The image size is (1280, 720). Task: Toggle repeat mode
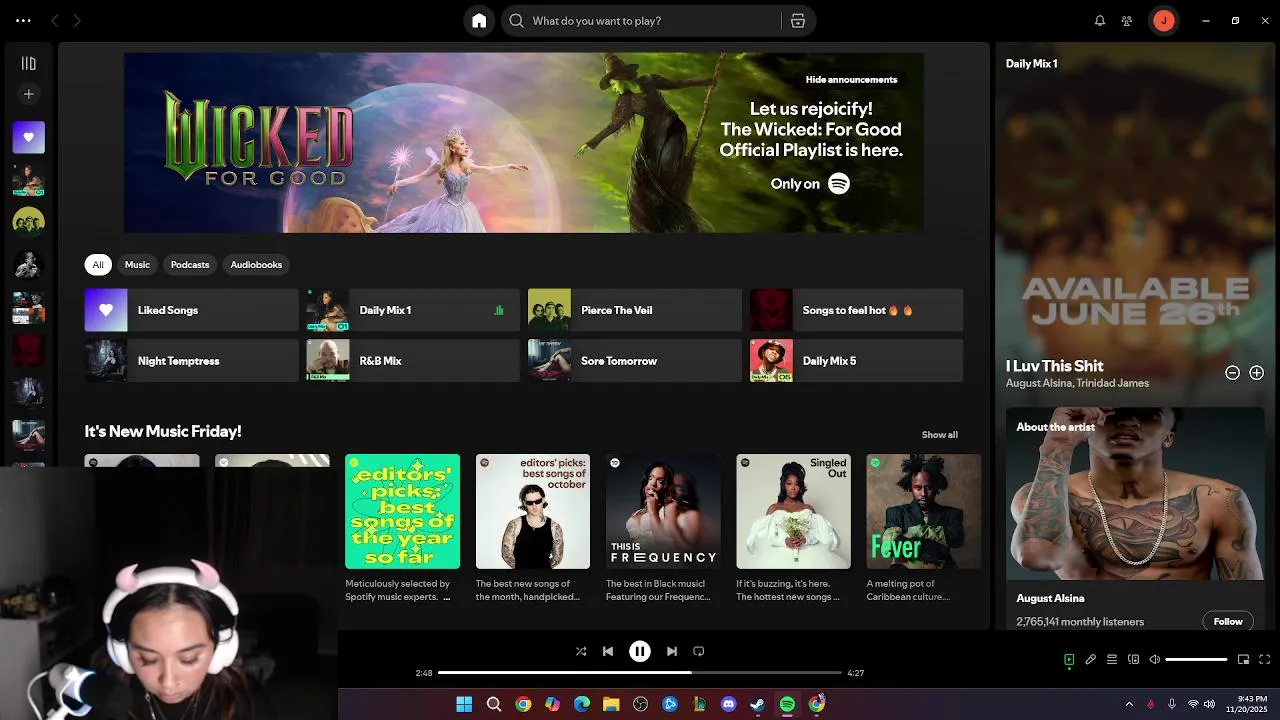point(699,651)
